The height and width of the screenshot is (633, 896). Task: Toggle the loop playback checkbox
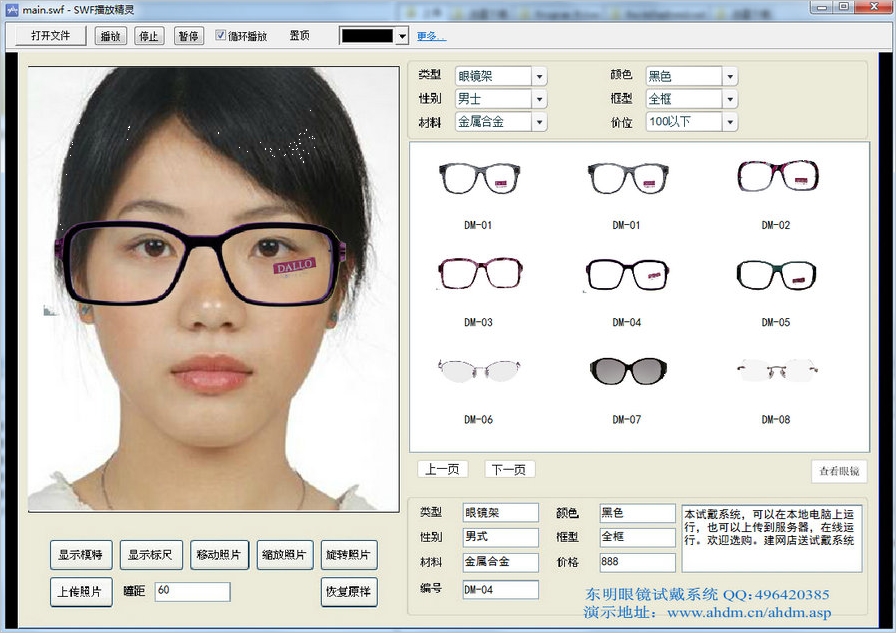(x=221, y=36)
